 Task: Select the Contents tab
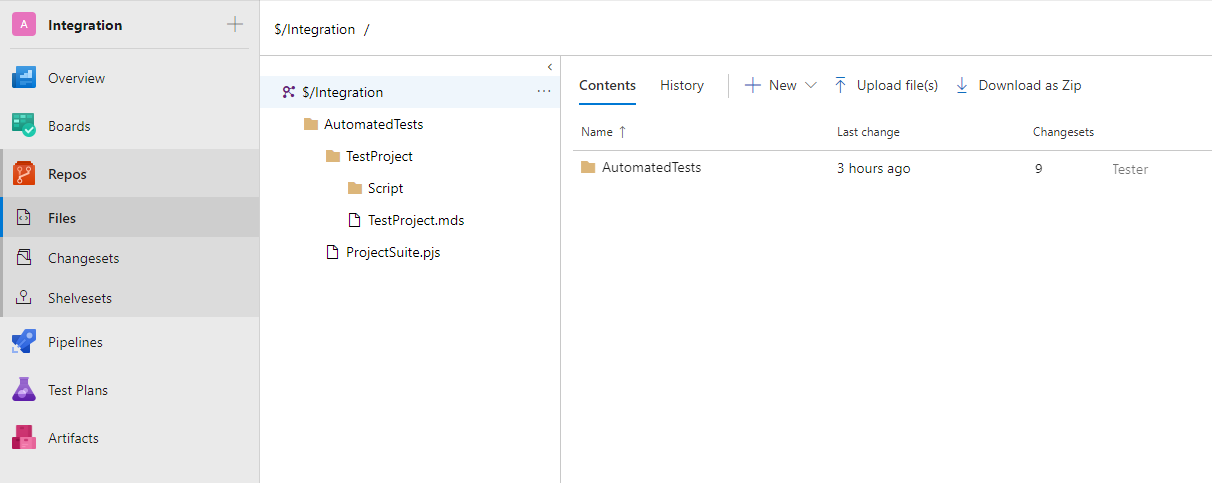607,86
